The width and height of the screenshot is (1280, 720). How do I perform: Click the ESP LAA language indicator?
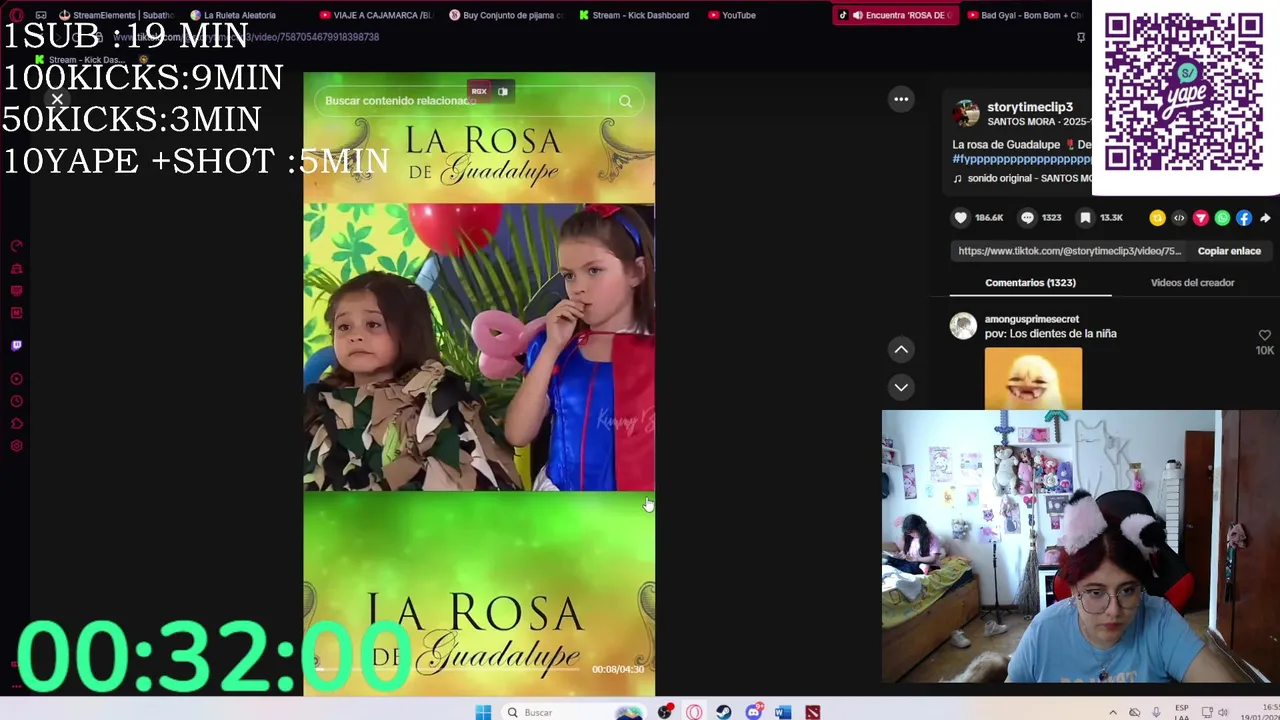click(x=1181, y=712)
